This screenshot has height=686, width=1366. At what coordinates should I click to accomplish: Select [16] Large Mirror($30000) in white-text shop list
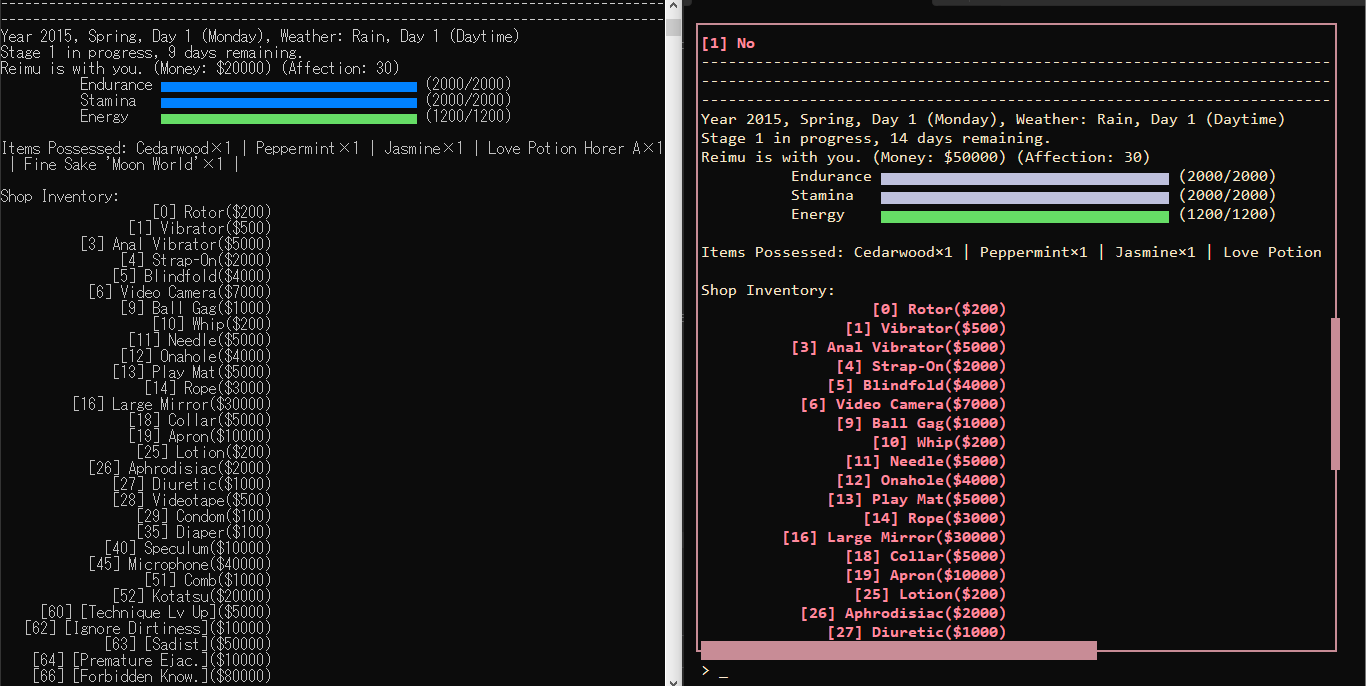pos(172,404)
